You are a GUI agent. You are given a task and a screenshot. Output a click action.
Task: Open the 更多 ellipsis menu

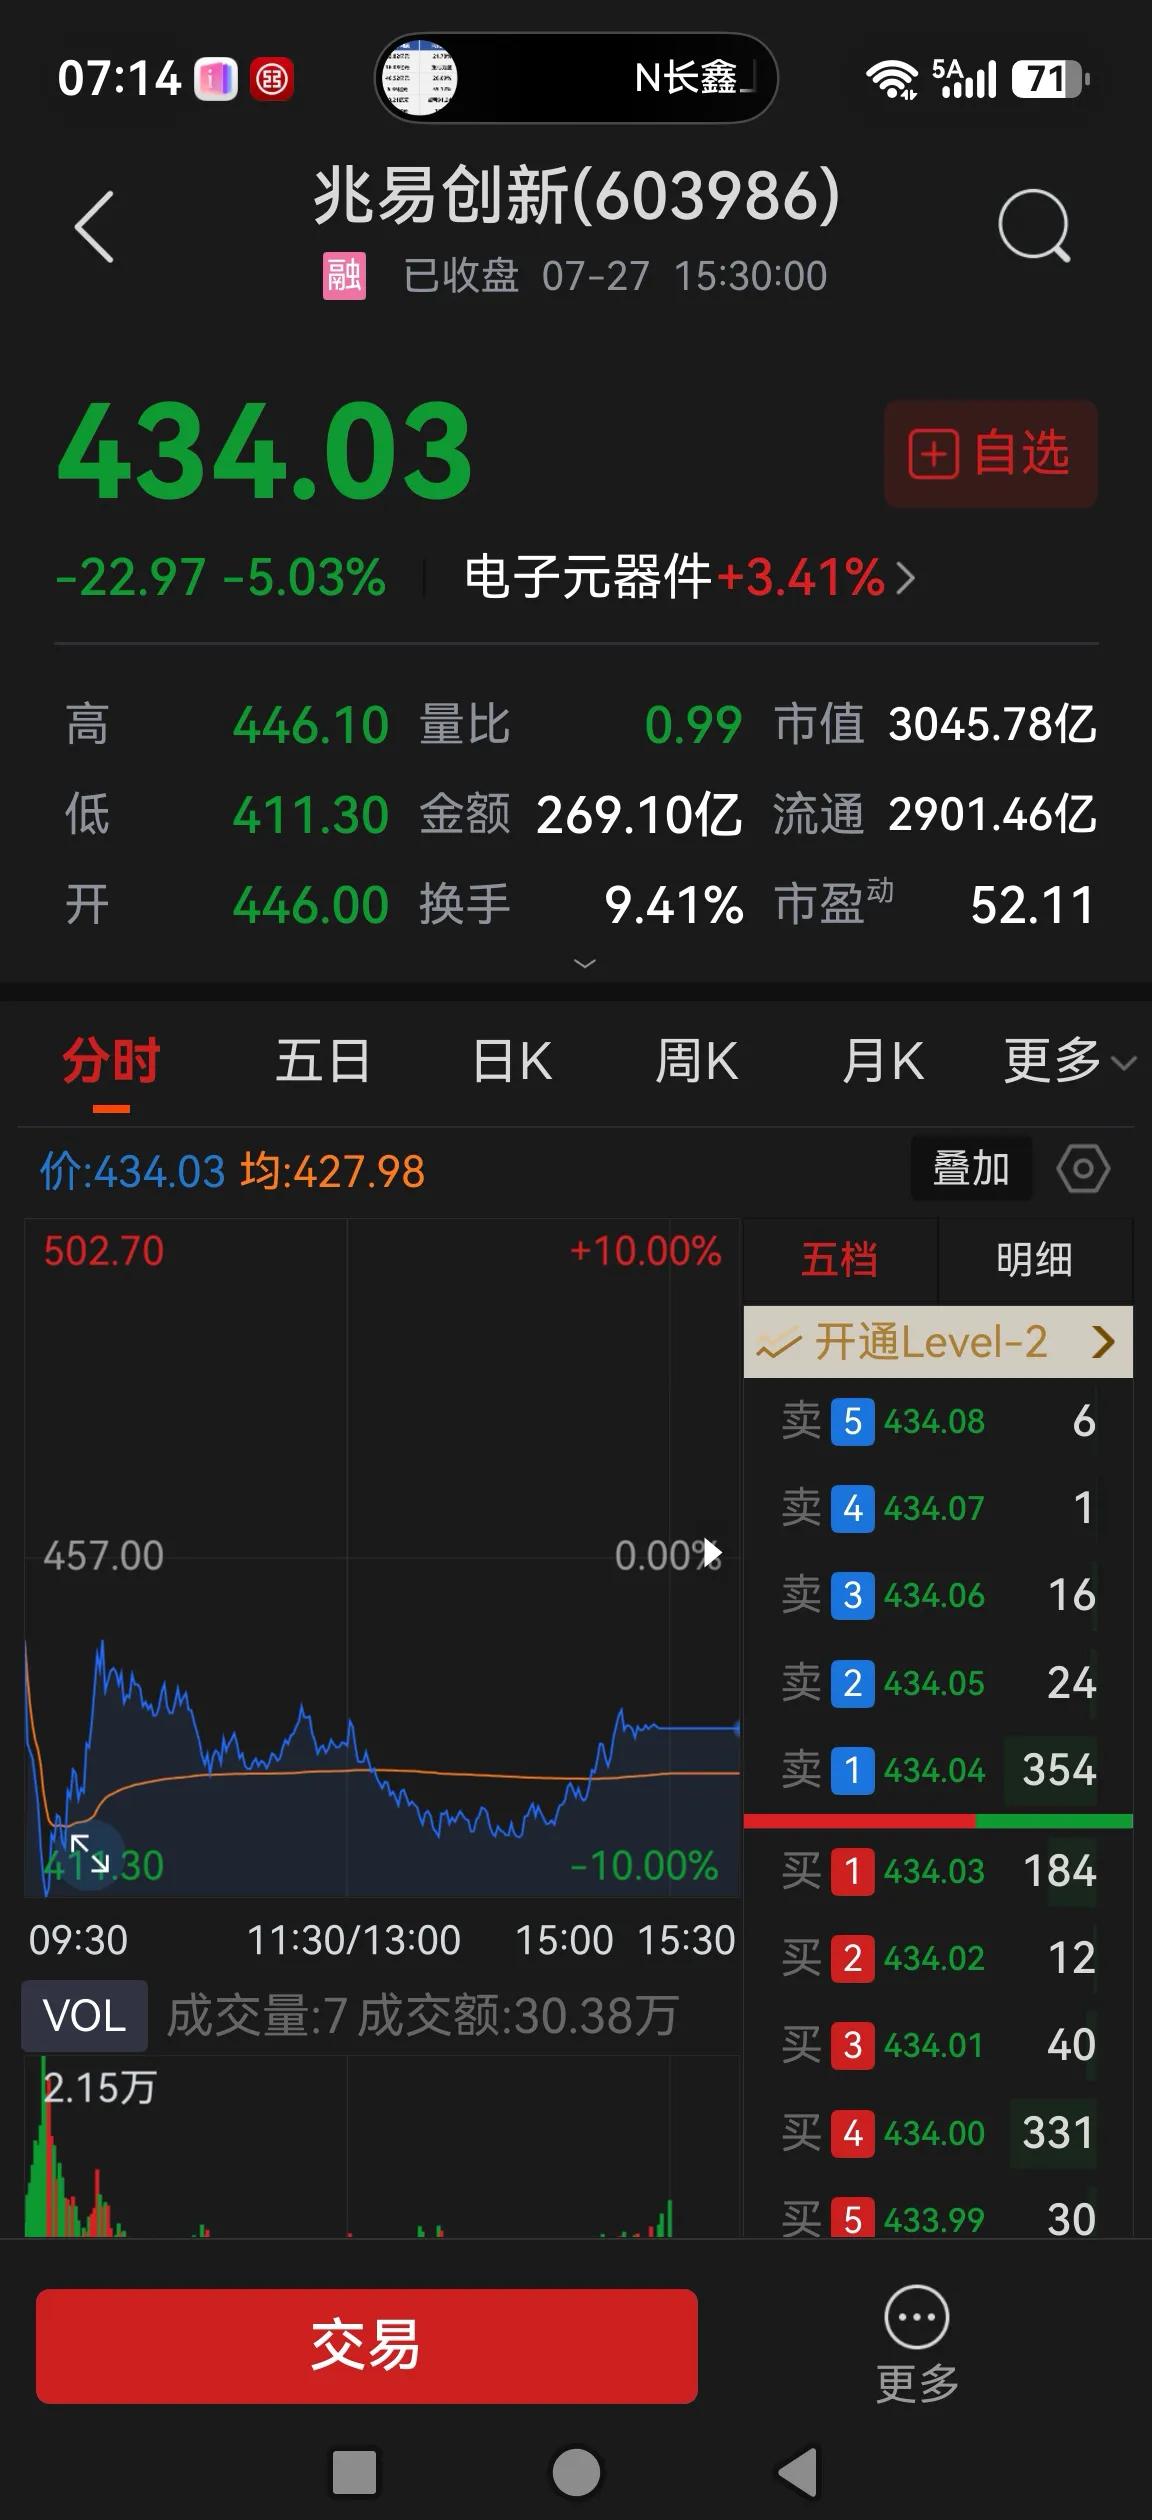[x=917, y=2344]
